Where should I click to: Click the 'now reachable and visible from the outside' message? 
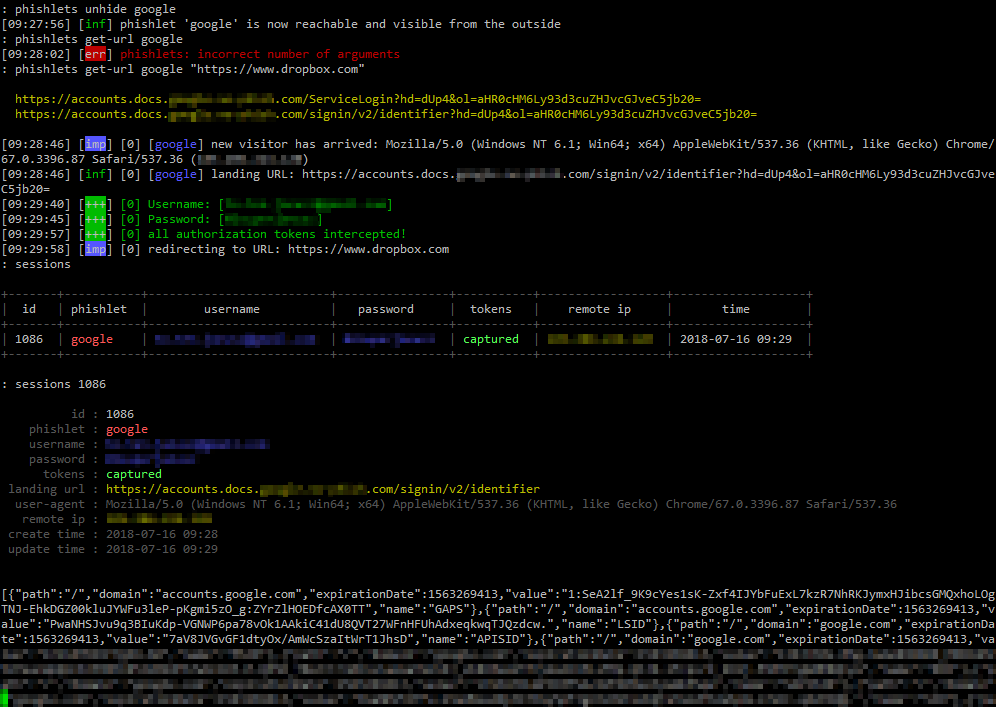click(413, 24)
